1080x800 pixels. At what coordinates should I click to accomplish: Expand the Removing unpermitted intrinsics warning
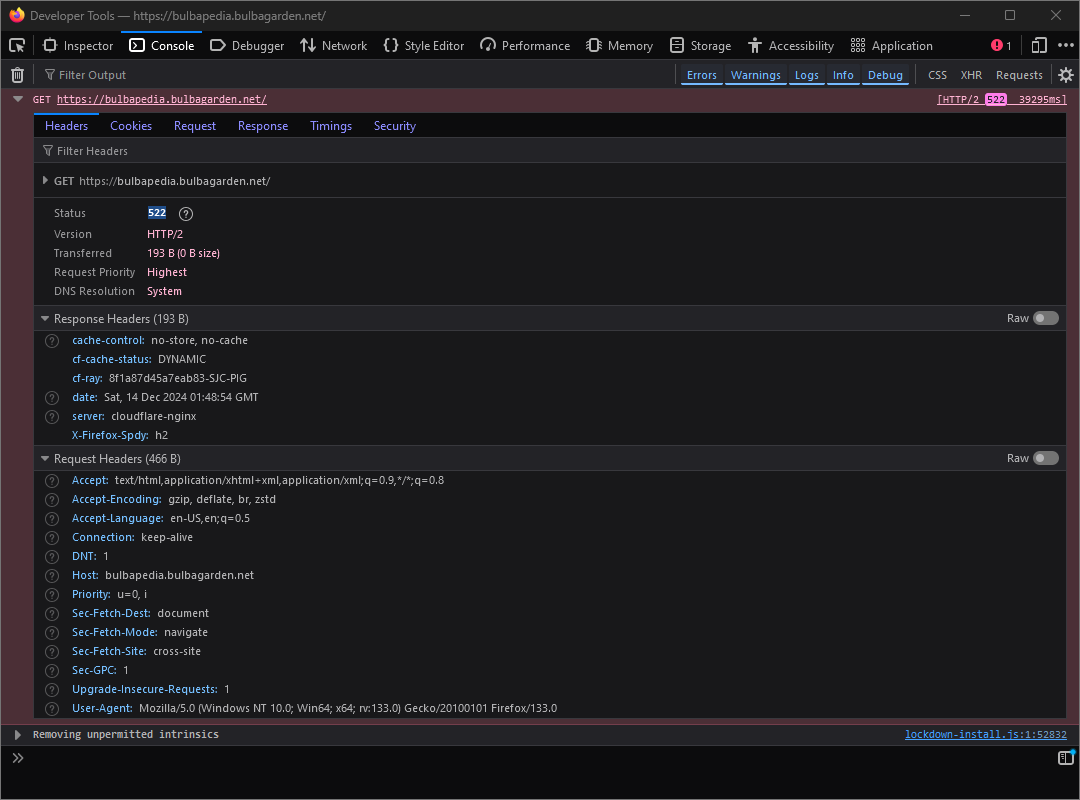17,733
